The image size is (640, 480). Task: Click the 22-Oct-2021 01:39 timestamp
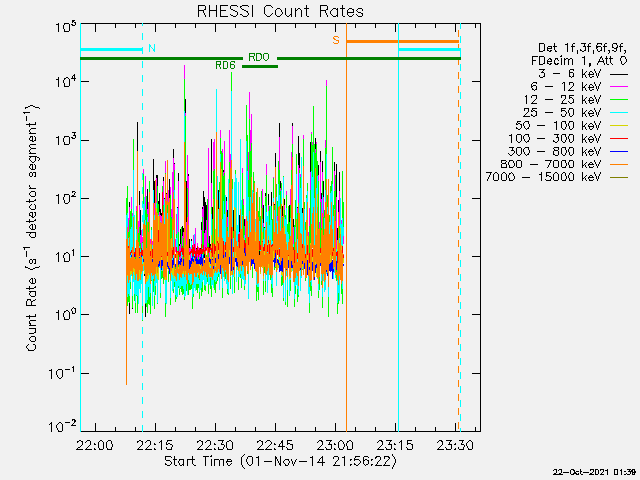pyautogui.click(x=594, y=472)
